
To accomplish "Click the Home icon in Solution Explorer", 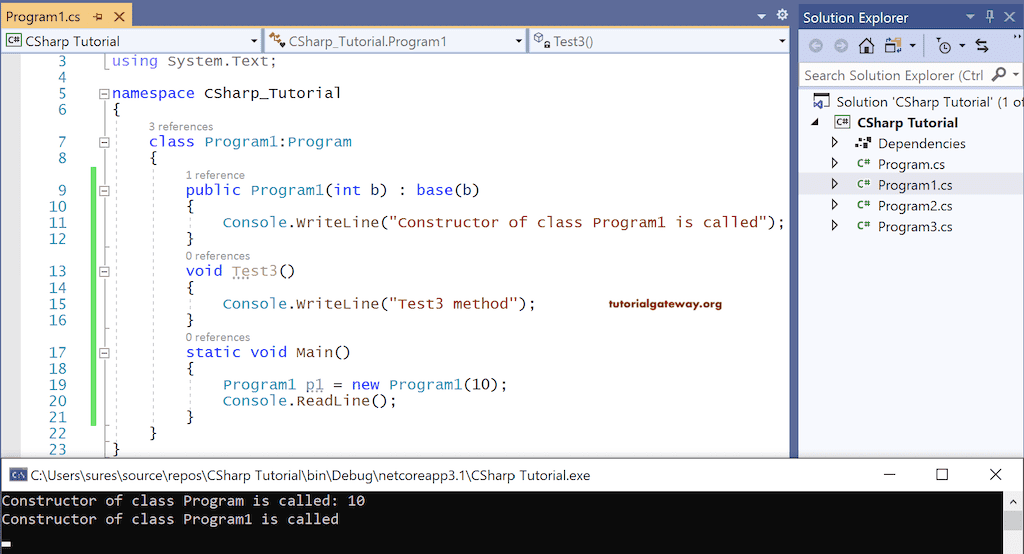I will coord(867,45).
